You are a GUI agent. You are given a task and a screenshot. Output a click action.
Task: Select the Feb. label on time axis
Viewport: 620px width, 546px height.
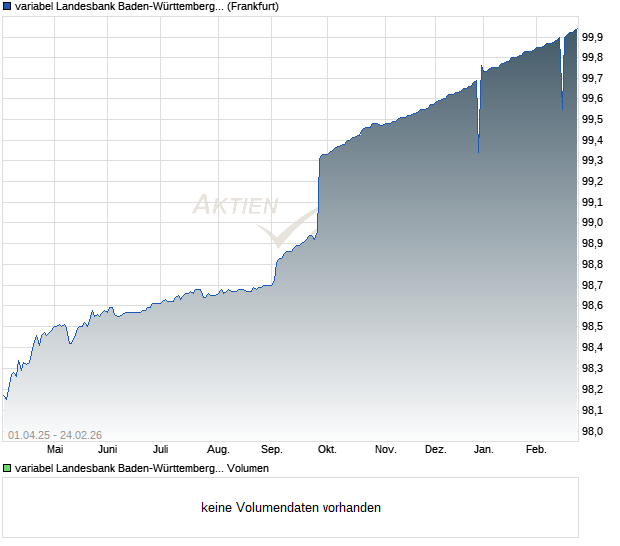point(536,450)
